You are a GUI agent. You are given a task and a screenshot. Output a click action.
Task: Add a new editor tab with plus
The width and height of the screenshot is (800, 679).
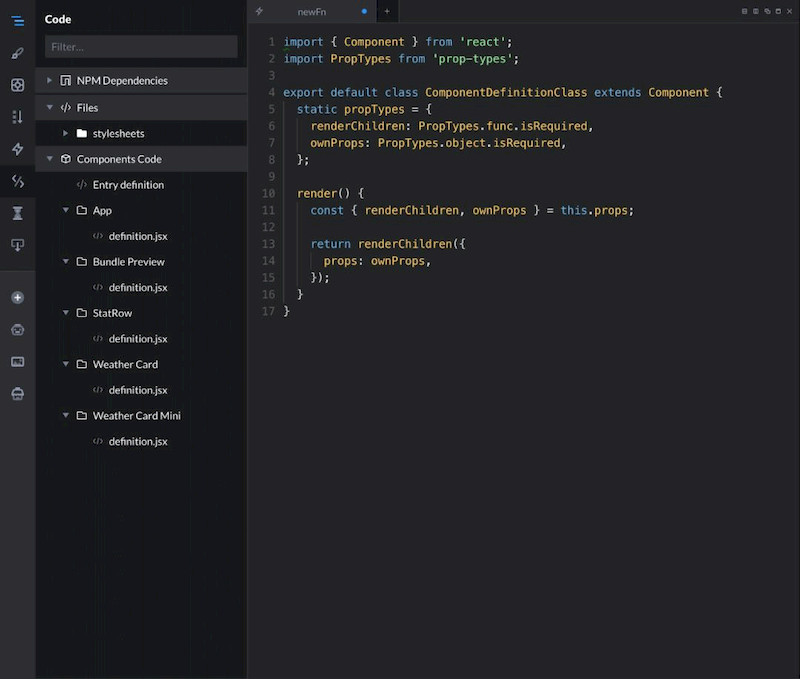[387, 11]
